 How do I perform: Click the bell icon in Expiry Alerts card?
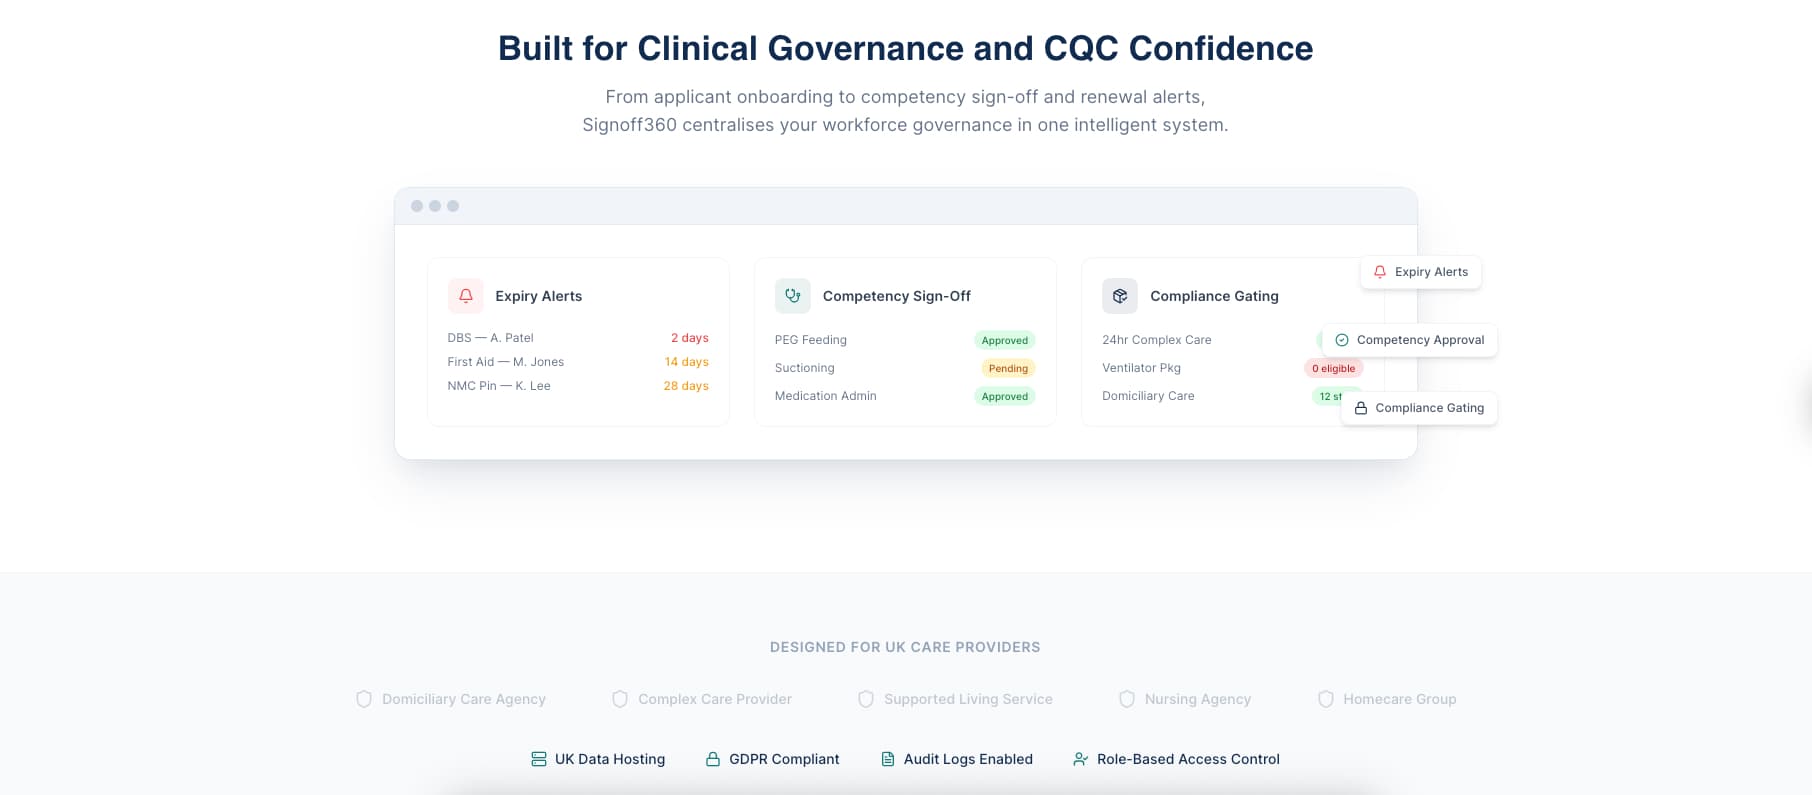(x=465, y=296)
